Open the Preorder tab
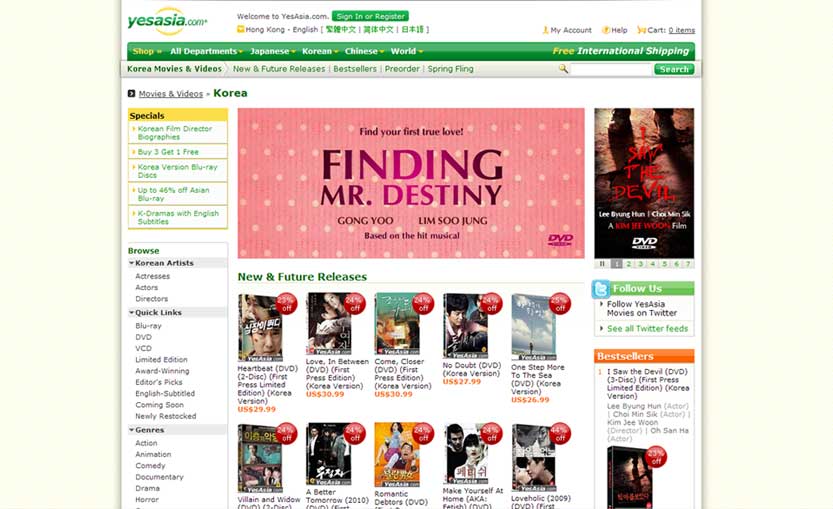 [x=402, y=69]
